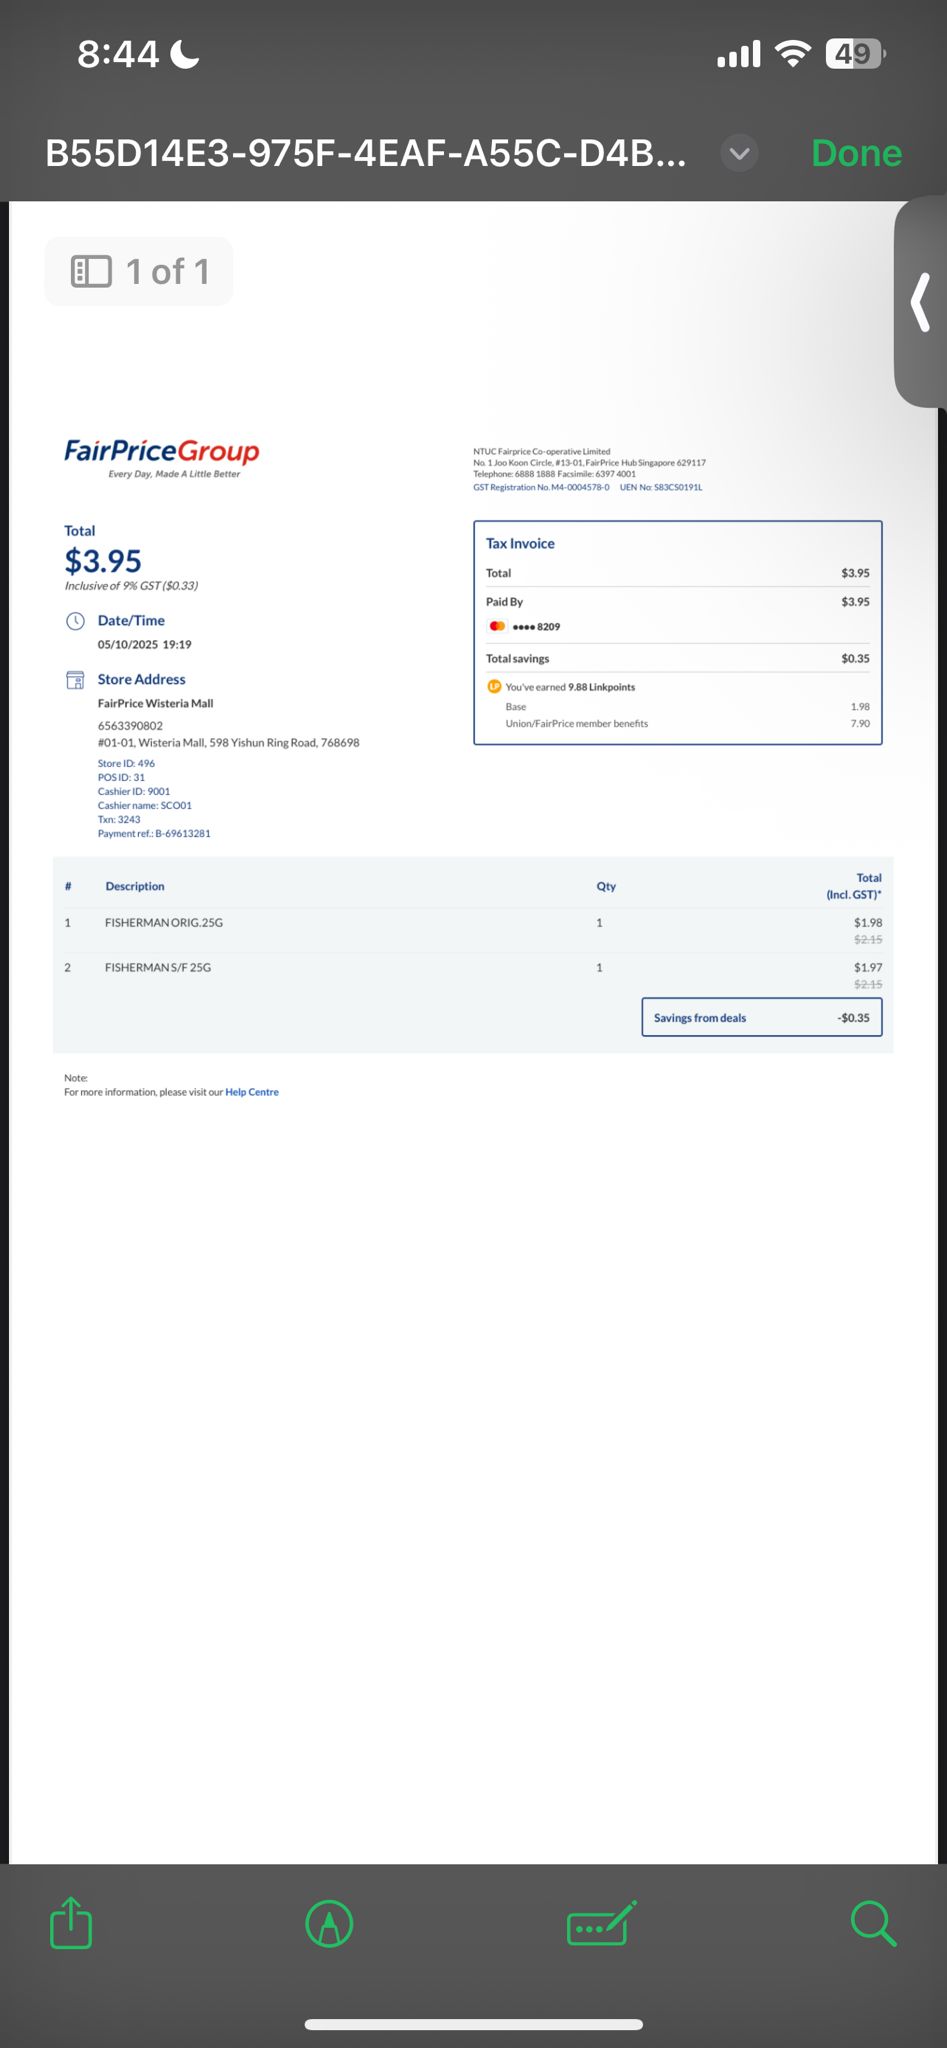
Task: Select the large $3.95 total amount
Action: pos(103,561)
